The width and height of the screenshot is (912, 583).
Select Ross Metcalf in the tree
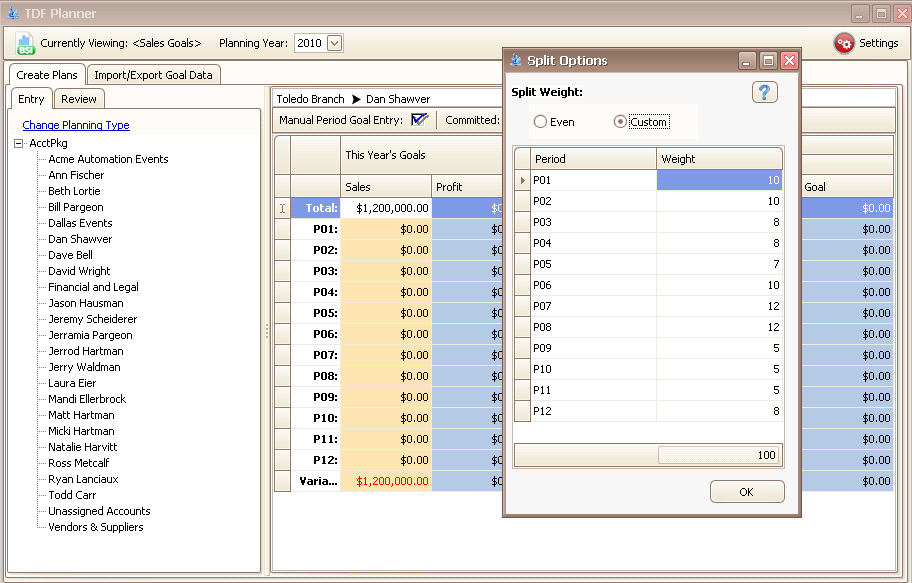pyautogui.click(x=79, y=463)
